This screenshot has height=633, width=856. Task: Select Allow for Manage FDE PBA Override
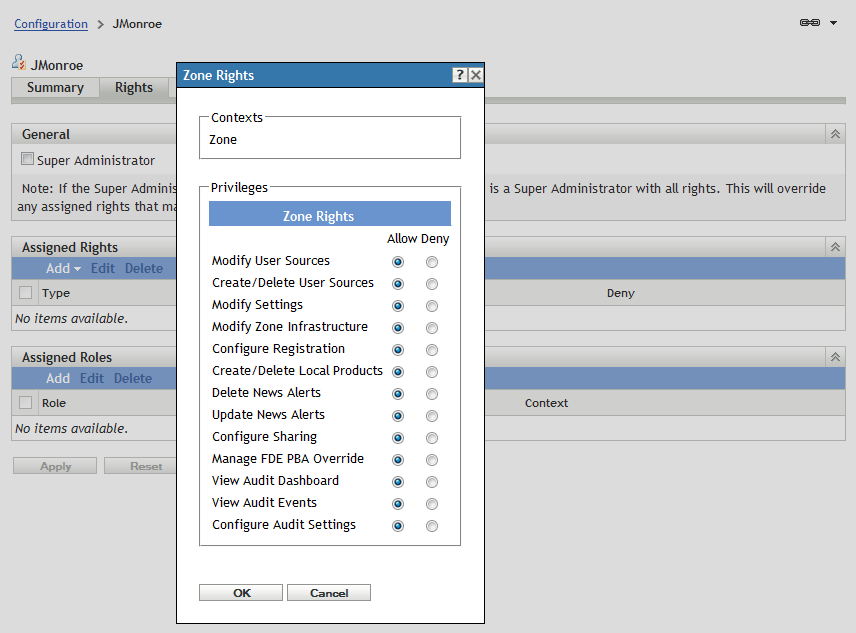click(x=398, y=460)
